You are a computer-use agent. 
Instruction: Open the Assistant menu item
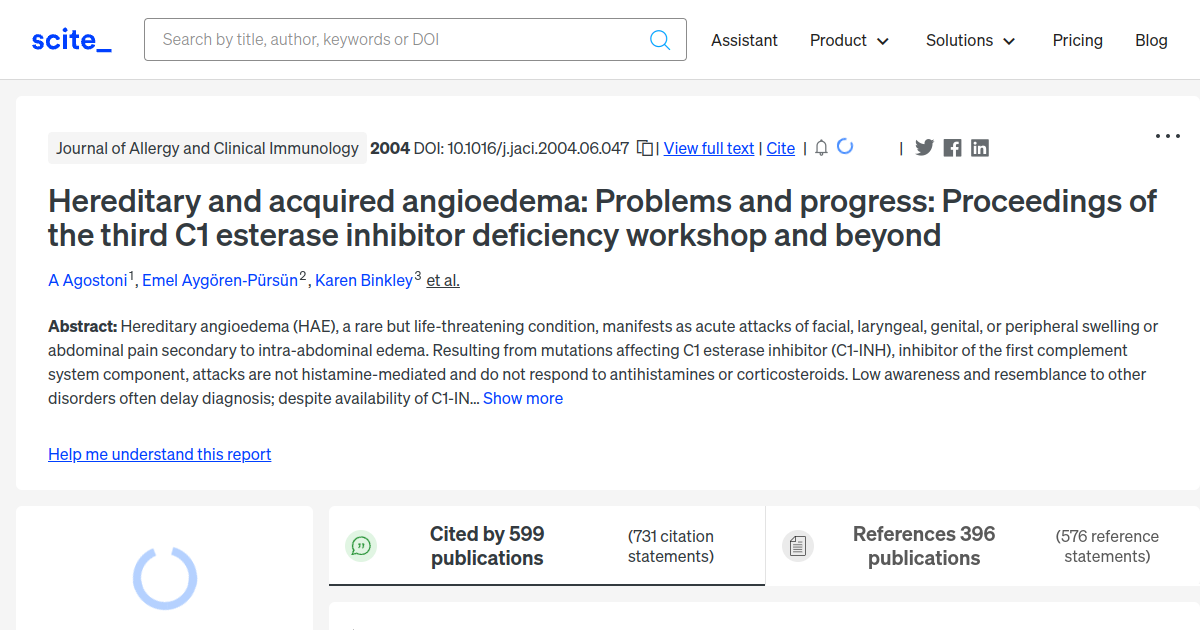(744, 40)
